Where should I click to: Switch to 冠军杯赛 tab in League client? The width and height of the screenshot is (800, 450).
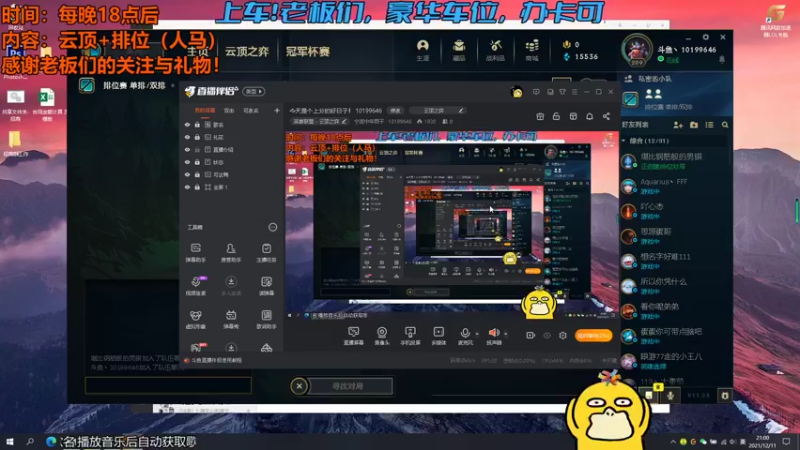pyautogui.click(x=308, y=52)
